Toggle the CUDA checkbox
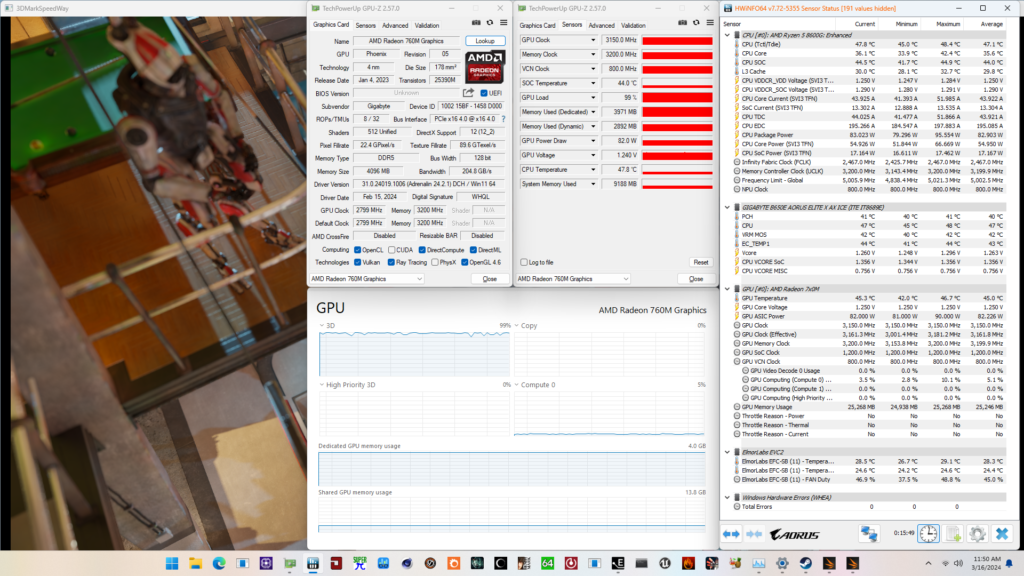This screenshot has width=1024, height=576. click(x=391, y=250)
